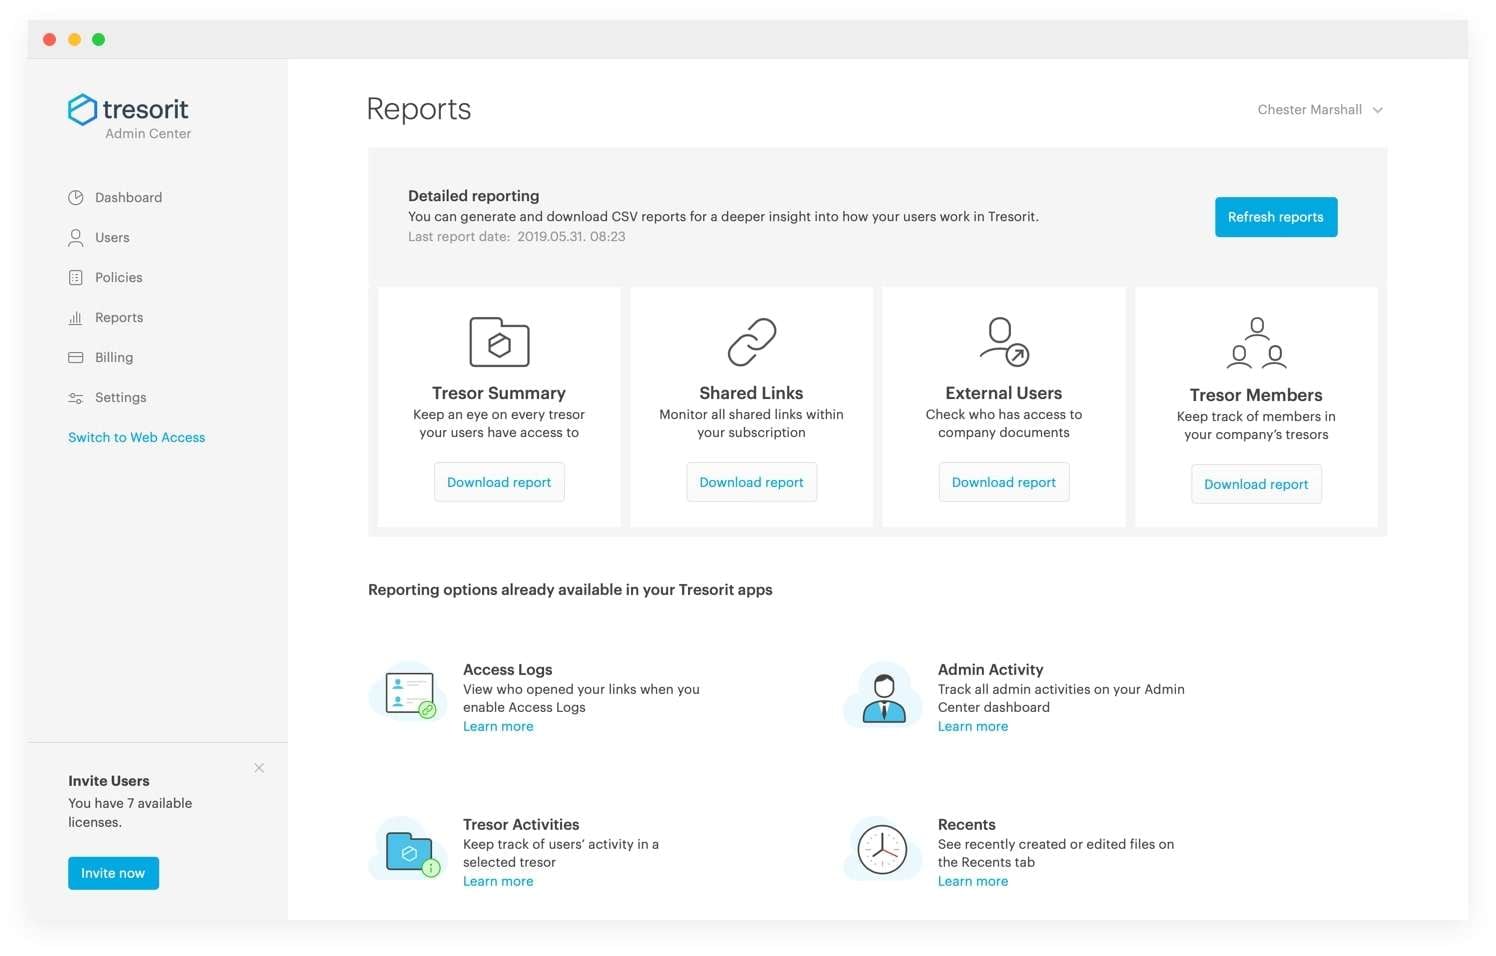Click the Tresorit hexagon logo

pyautogui.click(x=82, y=110)
